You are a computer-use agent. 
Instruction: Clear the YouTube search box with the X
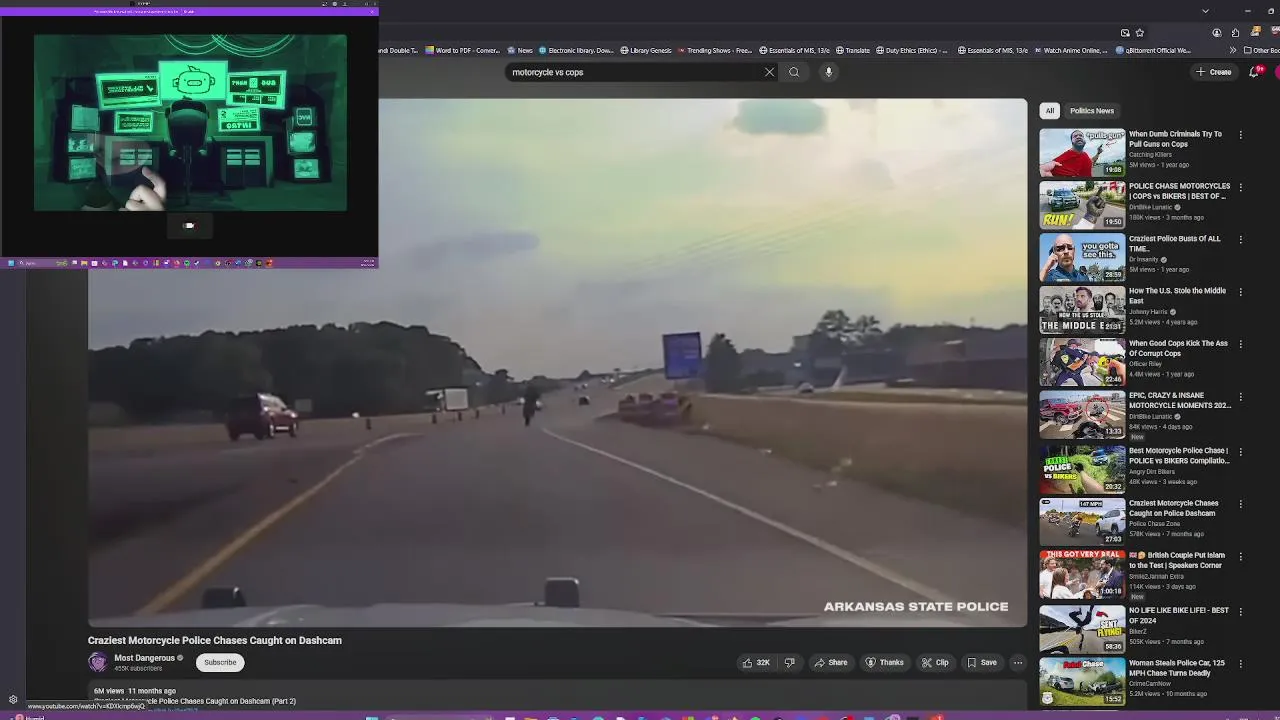tap(769, 72)
